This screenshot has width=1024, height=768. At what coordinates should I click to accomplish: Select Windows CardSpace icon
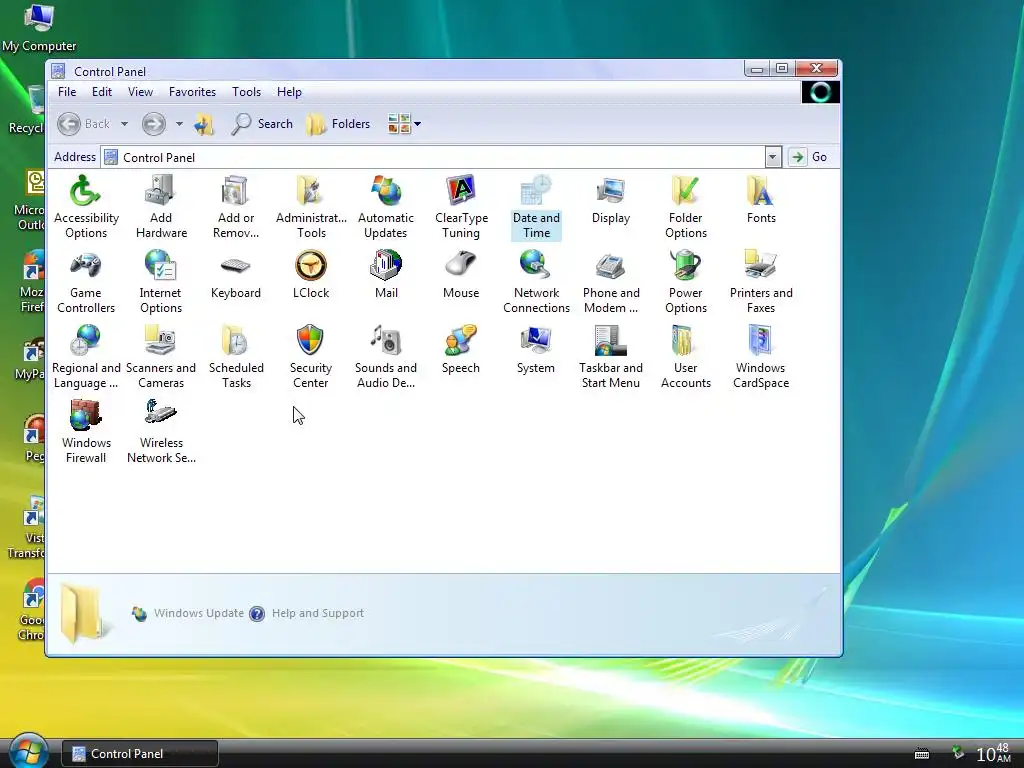(x=761, y=357)
